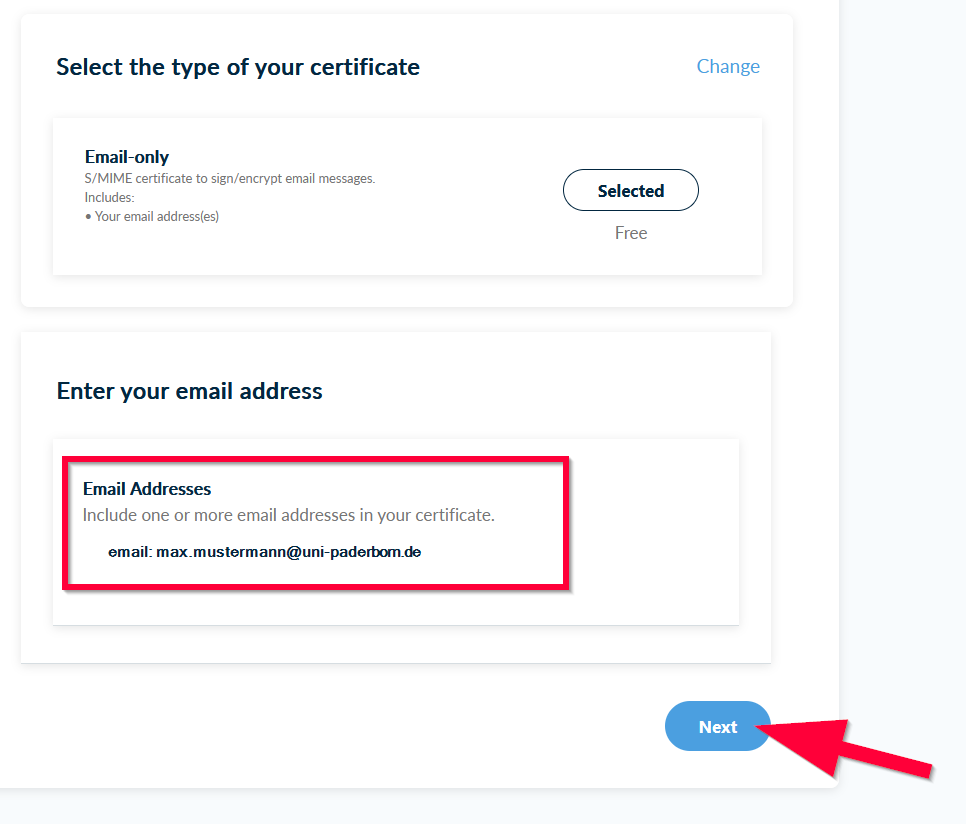Click the blank space right of the red box
This screenshot has width=966, height=824.
coord(655,530)
